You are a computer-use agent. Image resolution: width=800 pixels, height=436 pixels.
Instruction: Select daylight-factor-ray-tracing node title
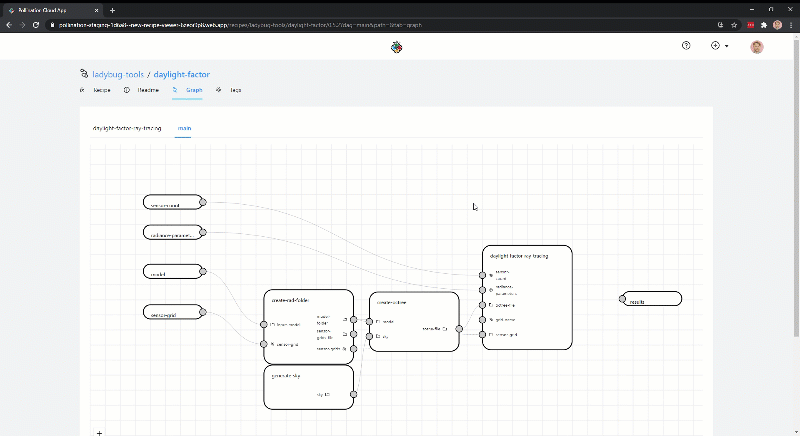(519, 256)
